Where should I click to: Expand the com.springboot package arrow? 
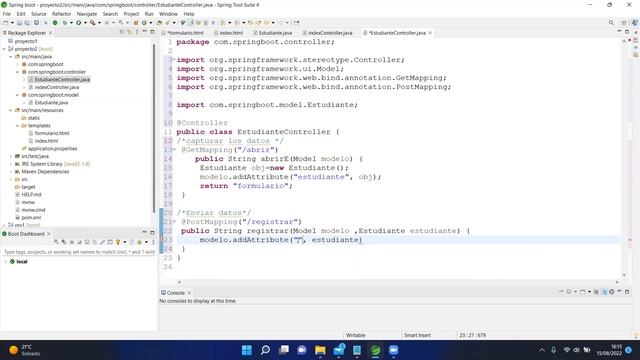coord(18,64)
